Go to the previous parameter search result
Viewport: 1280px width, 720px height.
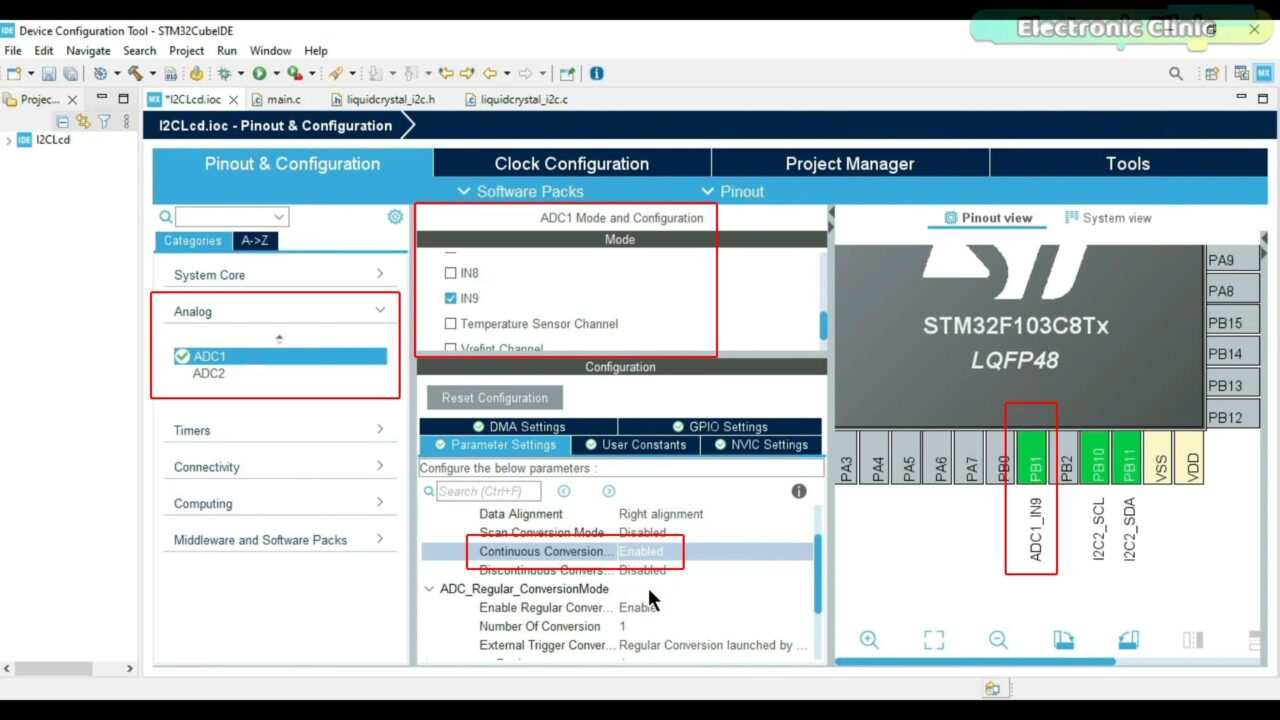click(564, 491)
